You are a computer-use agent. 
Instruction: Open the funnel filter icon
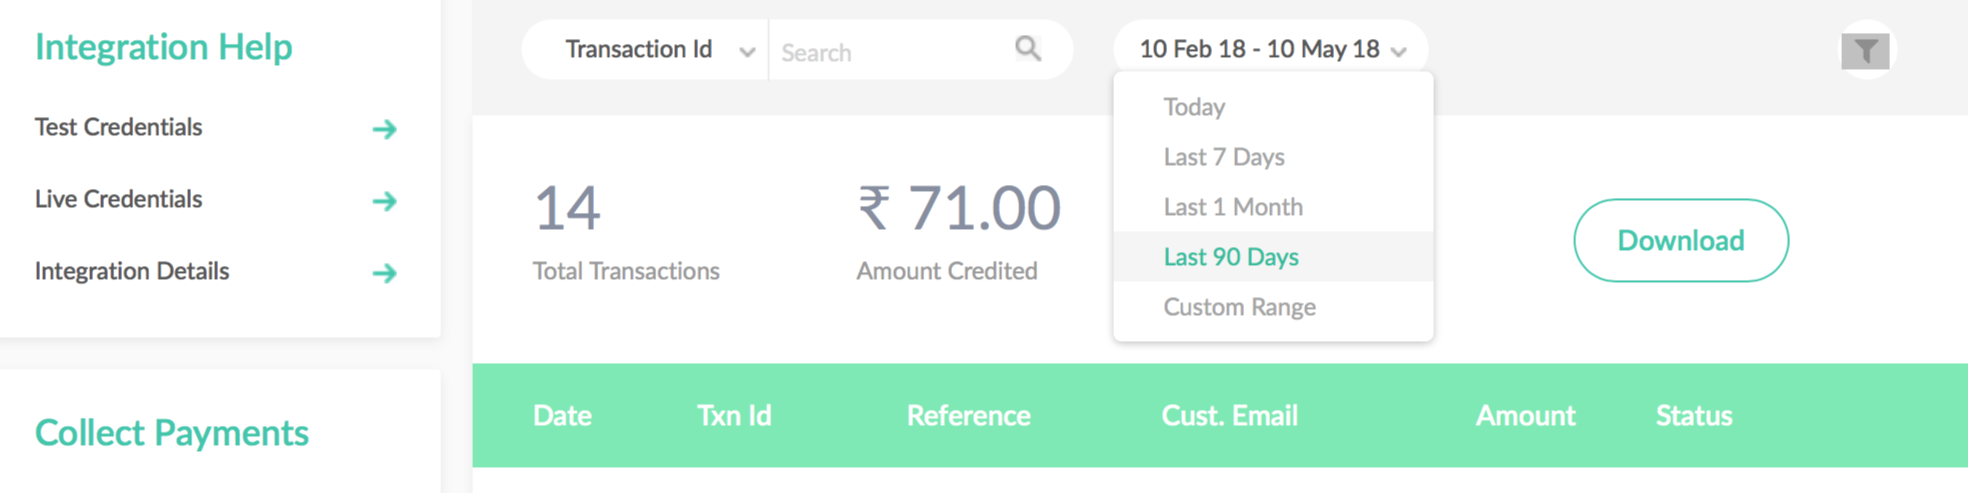coord(1866,51)
